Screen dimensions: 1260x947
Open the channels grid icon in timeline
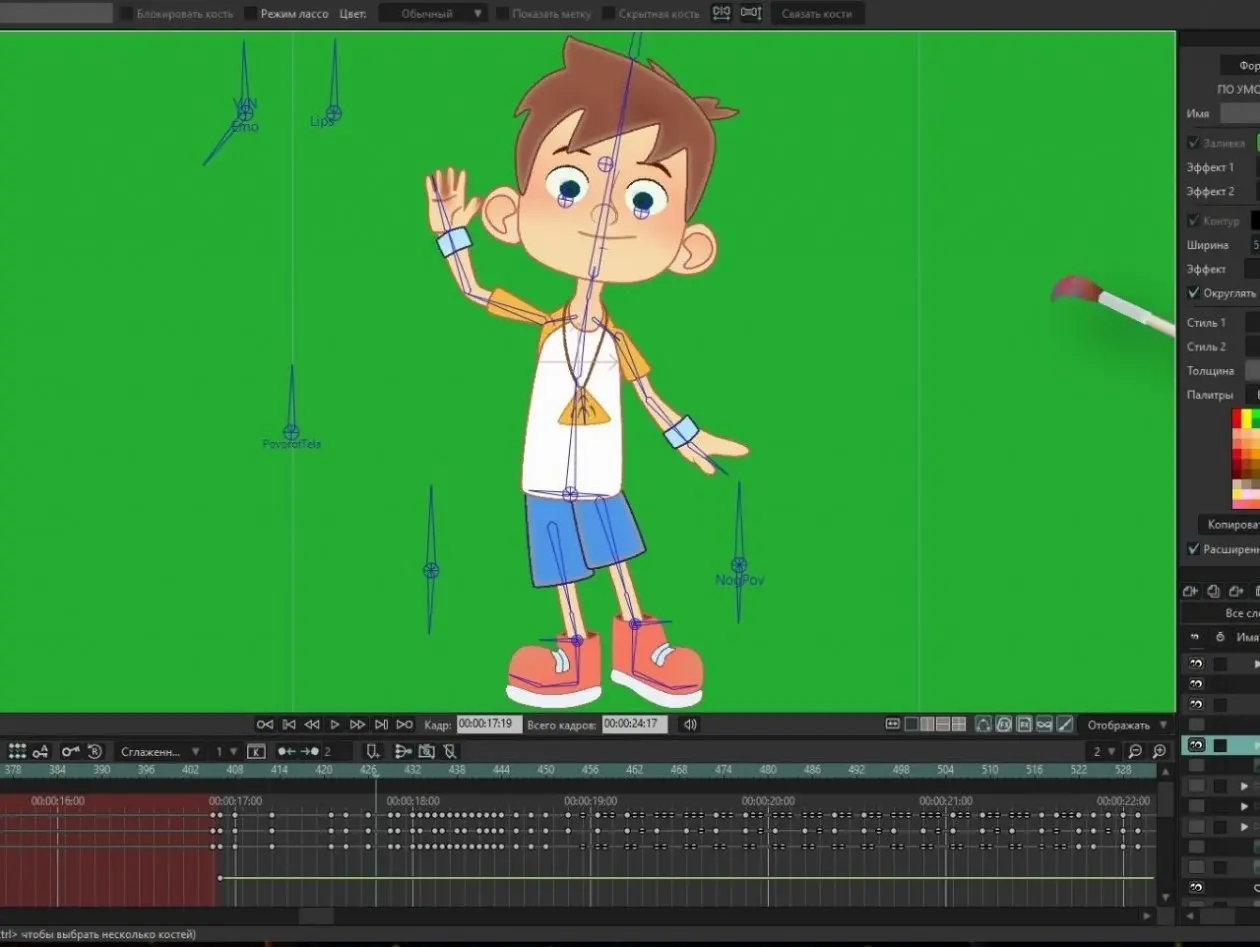point(17,751)
